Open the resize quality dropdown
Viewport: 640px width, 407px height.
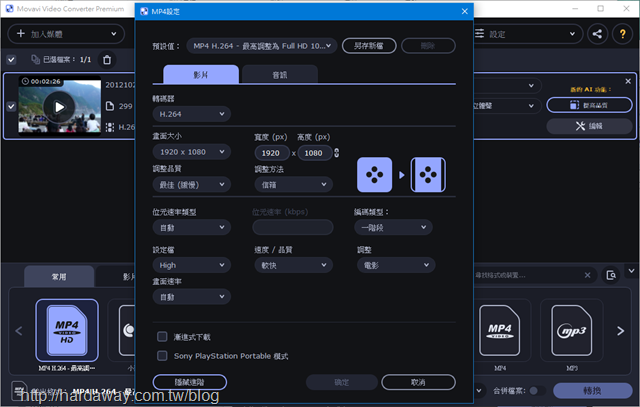191,185
